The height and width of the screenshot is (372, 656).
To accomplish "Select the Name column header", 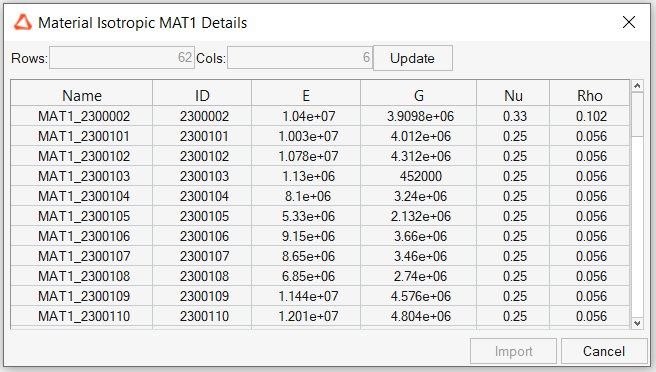I will point(82,95).
